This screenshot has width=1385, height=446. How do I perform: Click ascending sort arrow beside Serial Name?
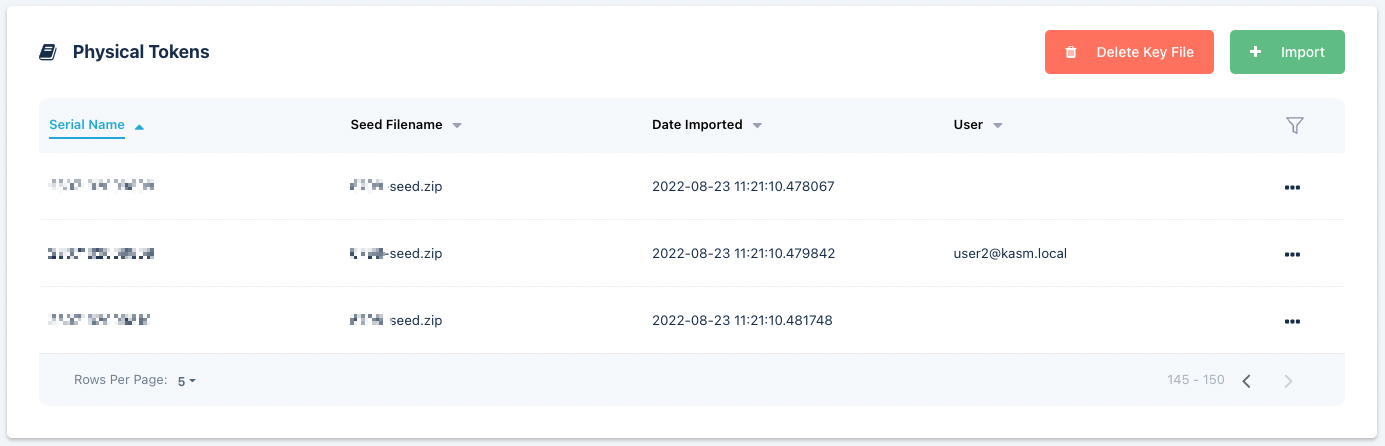(x=139, y=126)
